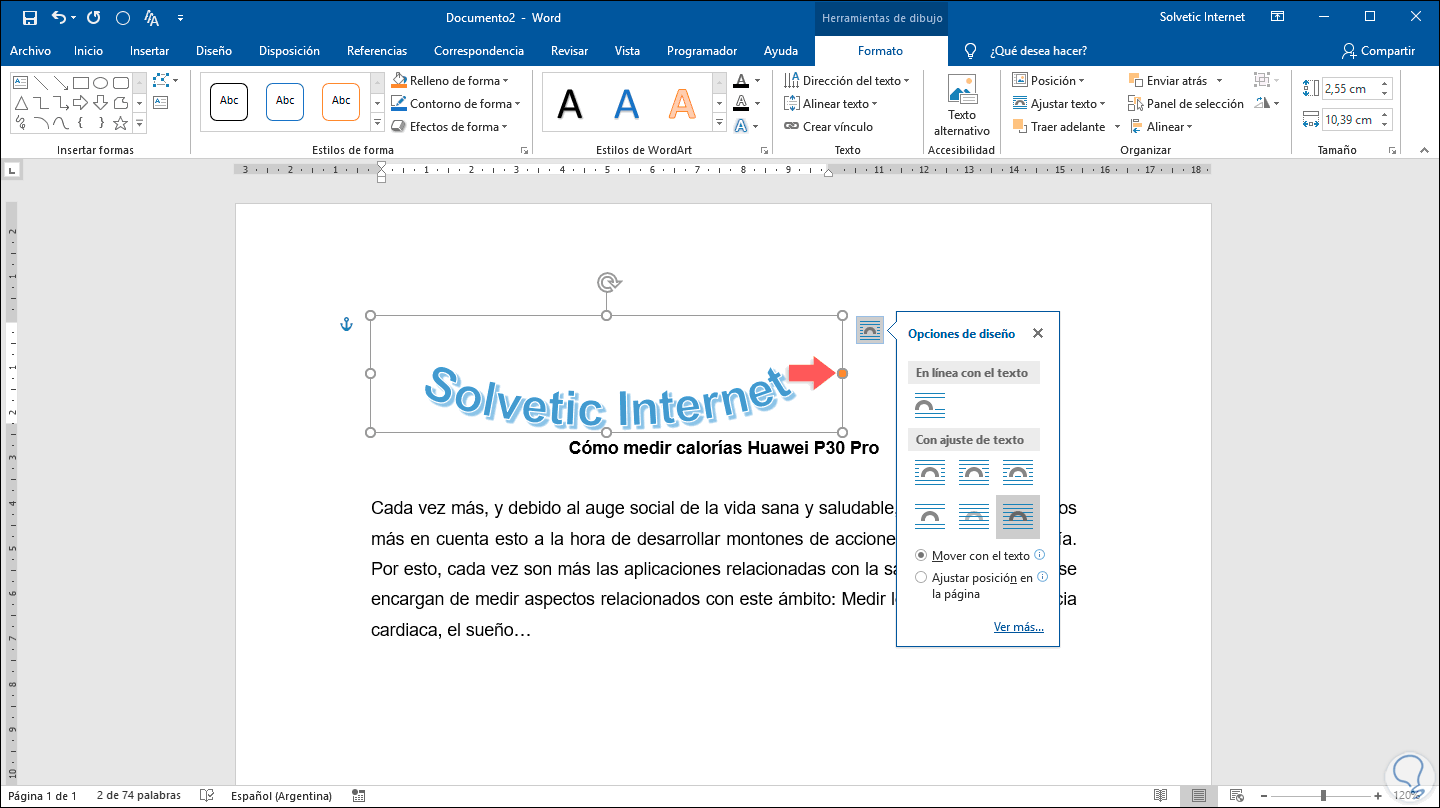This screenshot has width=1440, height=808.
Task: Open the Ajustar texto dropdown in ribbon
Action: pyautogui.click(x=1059, y=104)
